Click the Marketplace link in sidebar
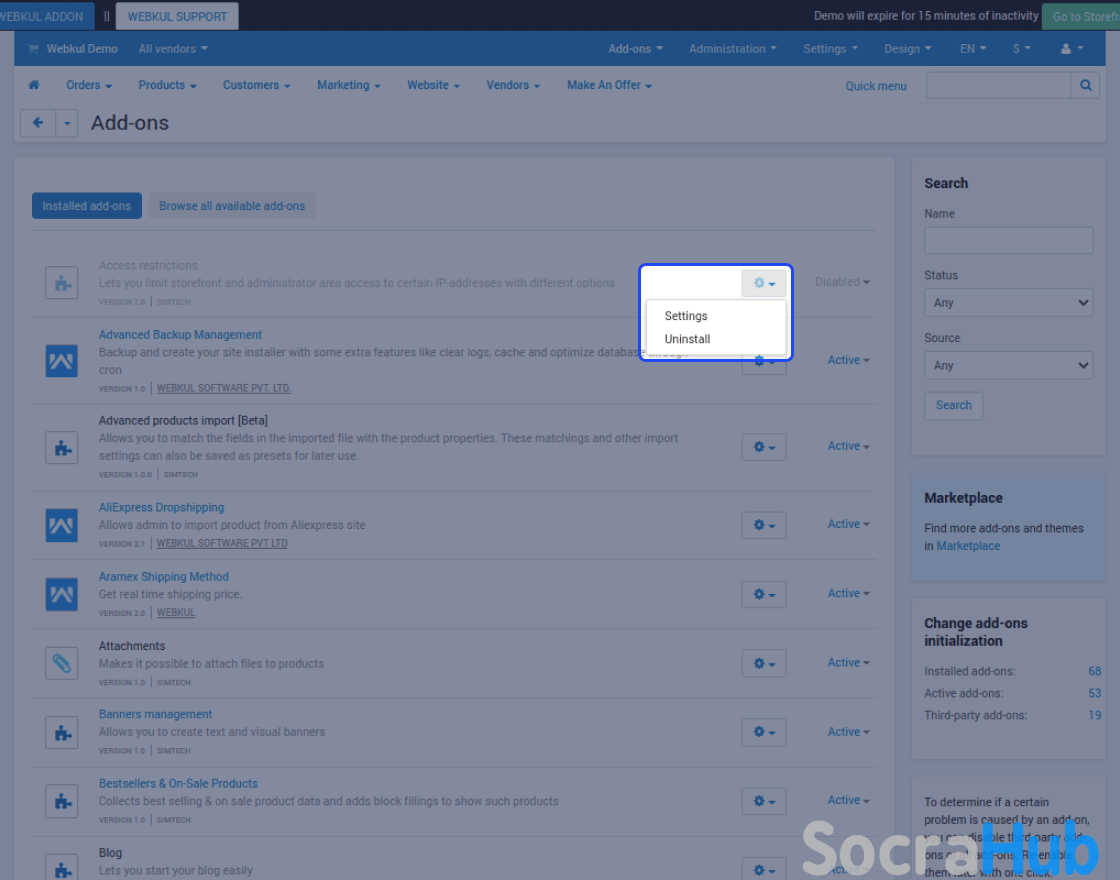Viewport: 1120px width, 880px height. tap(968, 546)
